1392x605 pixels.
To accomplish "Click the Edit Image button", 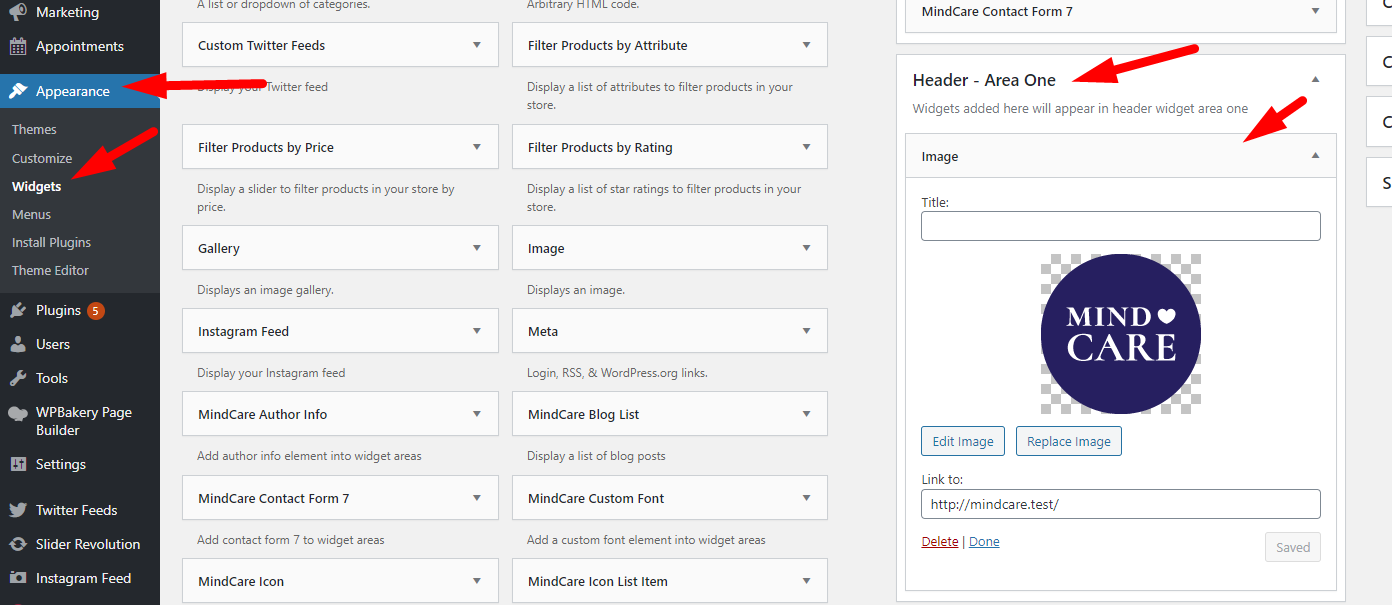I will point(963,441).
